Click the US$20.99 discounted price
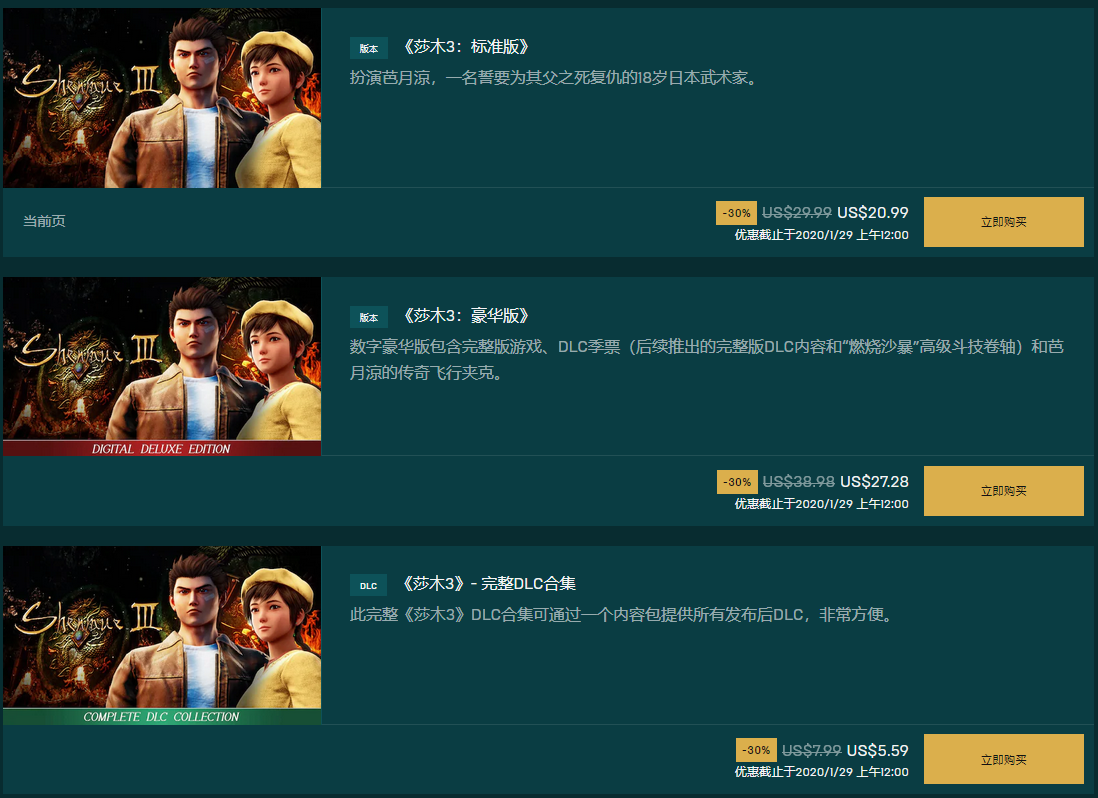The height and width of the screenshot is (798, 1098). click(x=873, y=213)
